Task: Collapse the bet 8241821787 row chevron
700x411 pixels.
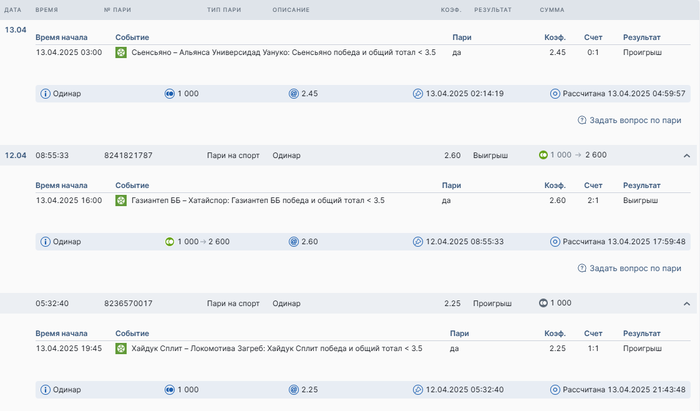Action: 686,156
